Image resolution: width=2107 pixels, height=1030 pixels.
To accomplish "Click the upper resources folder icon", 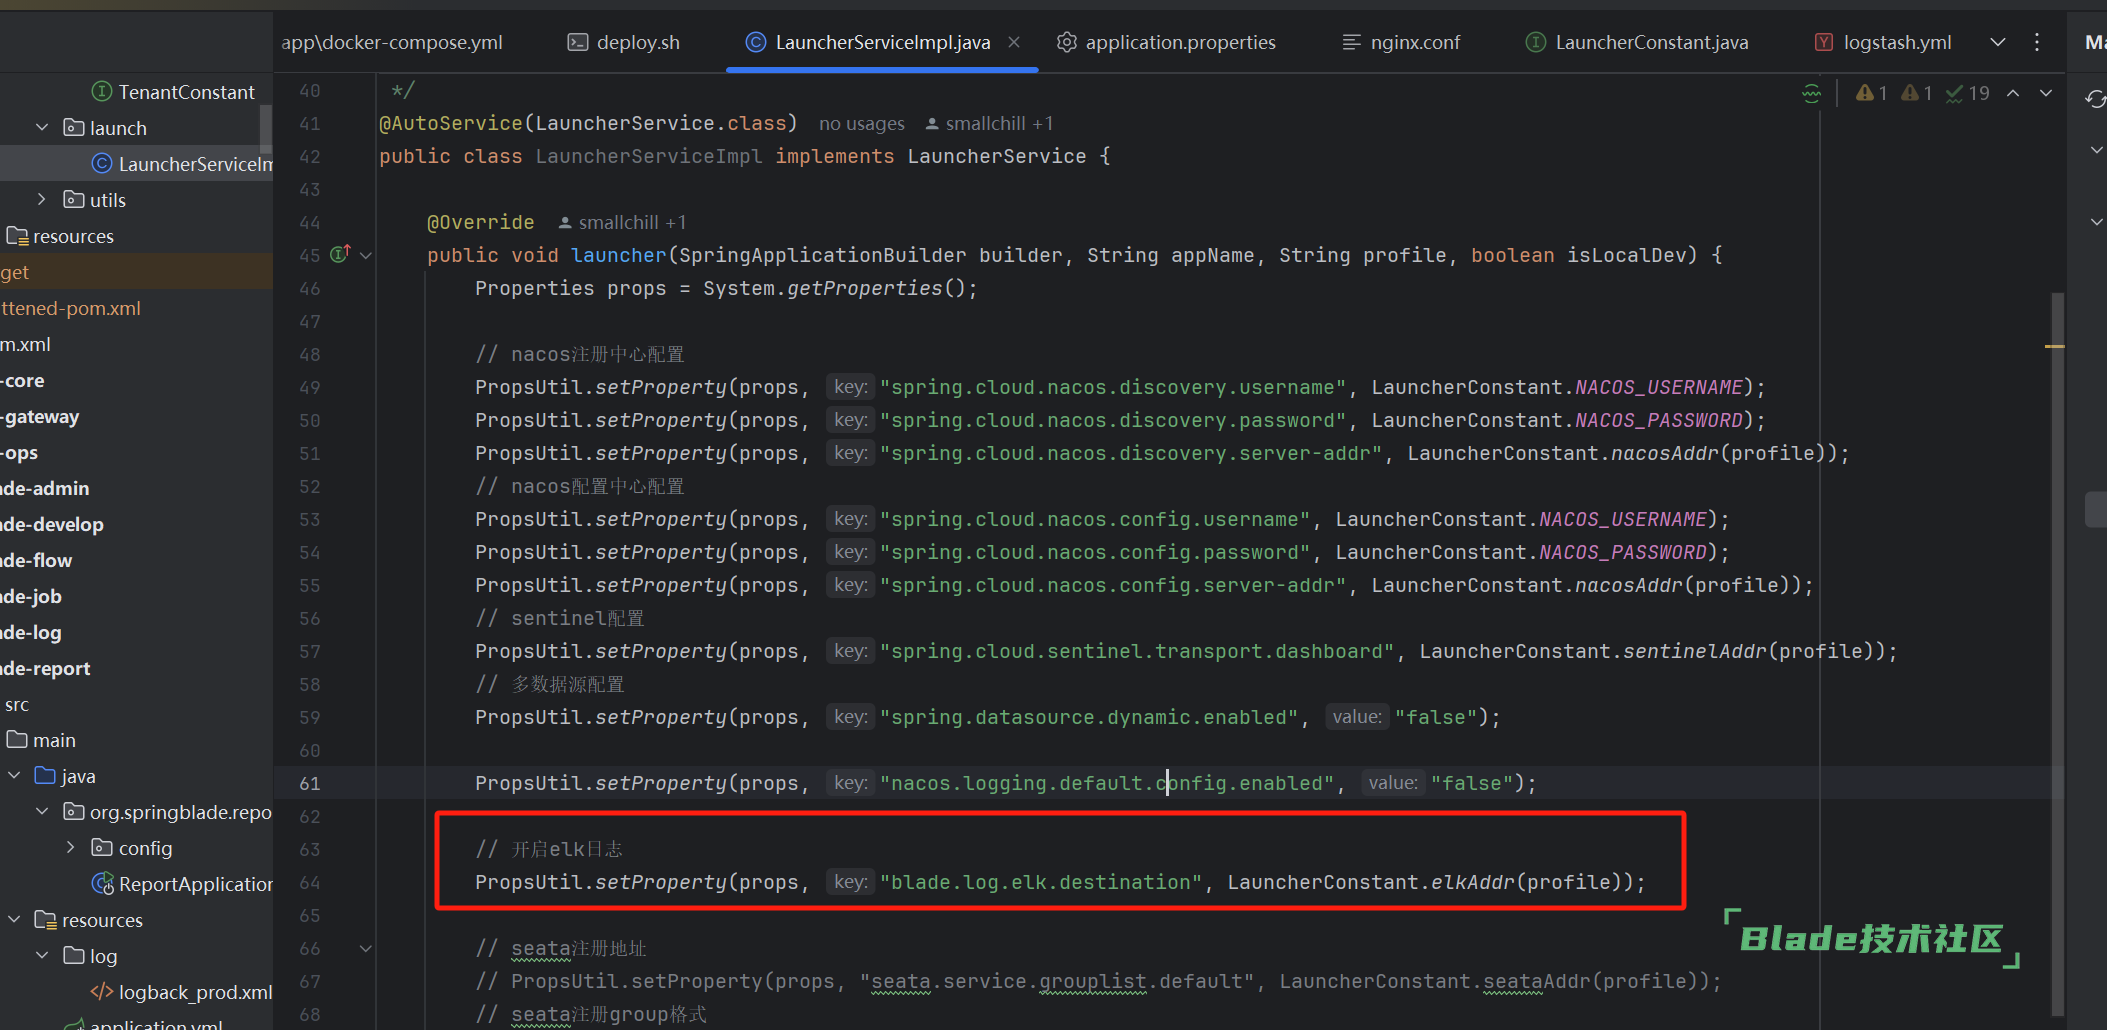I will pyautogui.click(x=17, y=236).
